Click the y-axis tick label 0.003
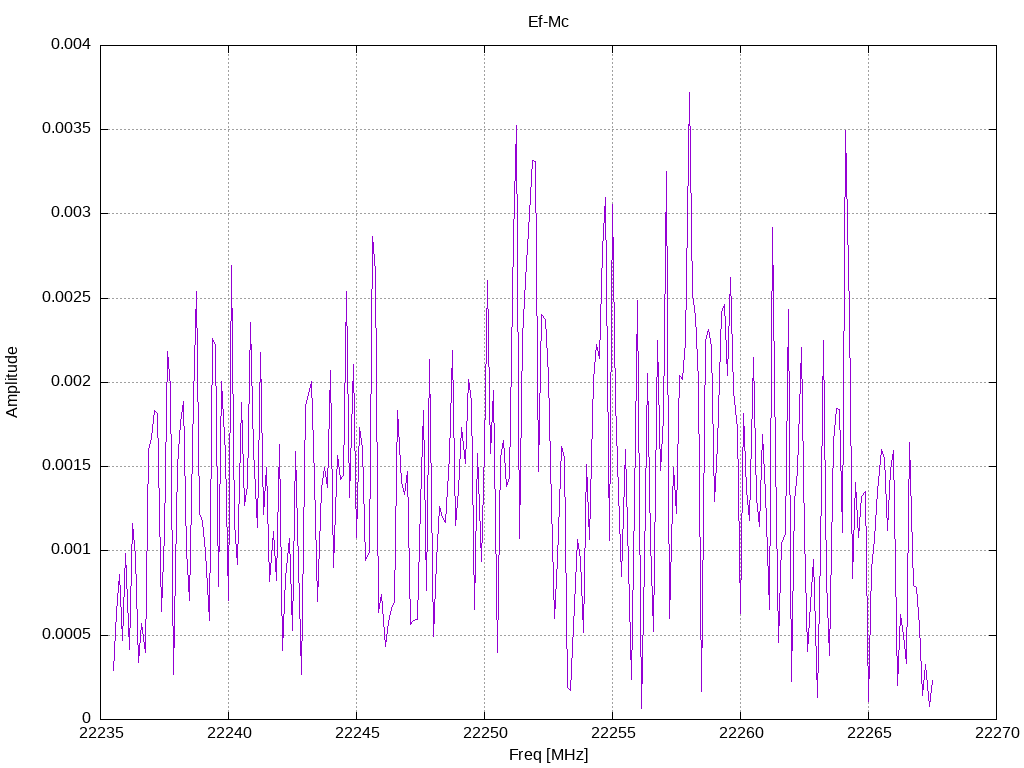This screenshot has height=768, width=1024. pos(71,213)
